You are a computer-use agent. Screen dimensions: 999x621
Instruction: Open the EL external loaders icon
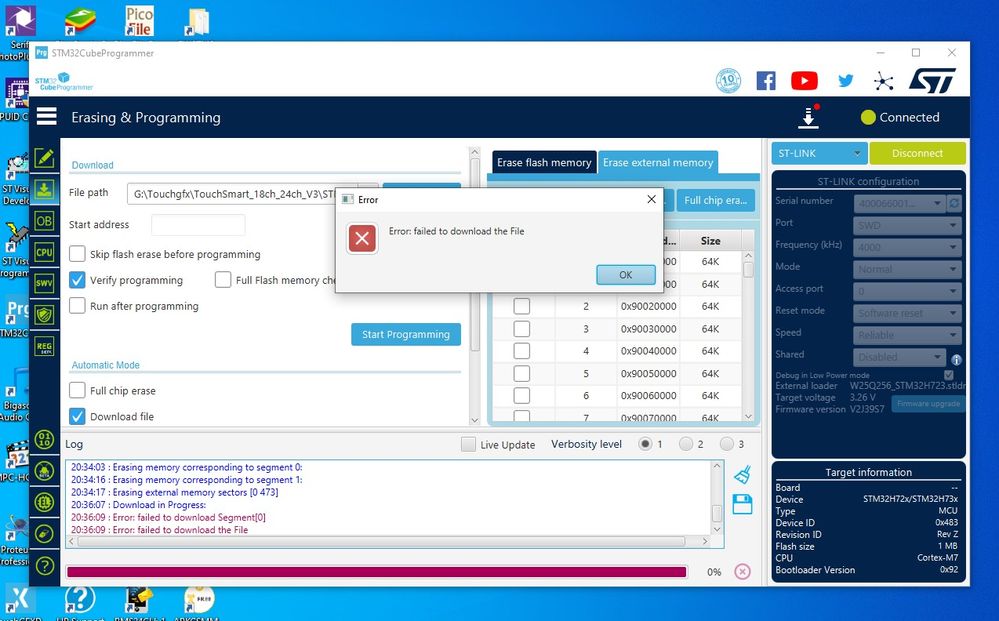point(44,502)
